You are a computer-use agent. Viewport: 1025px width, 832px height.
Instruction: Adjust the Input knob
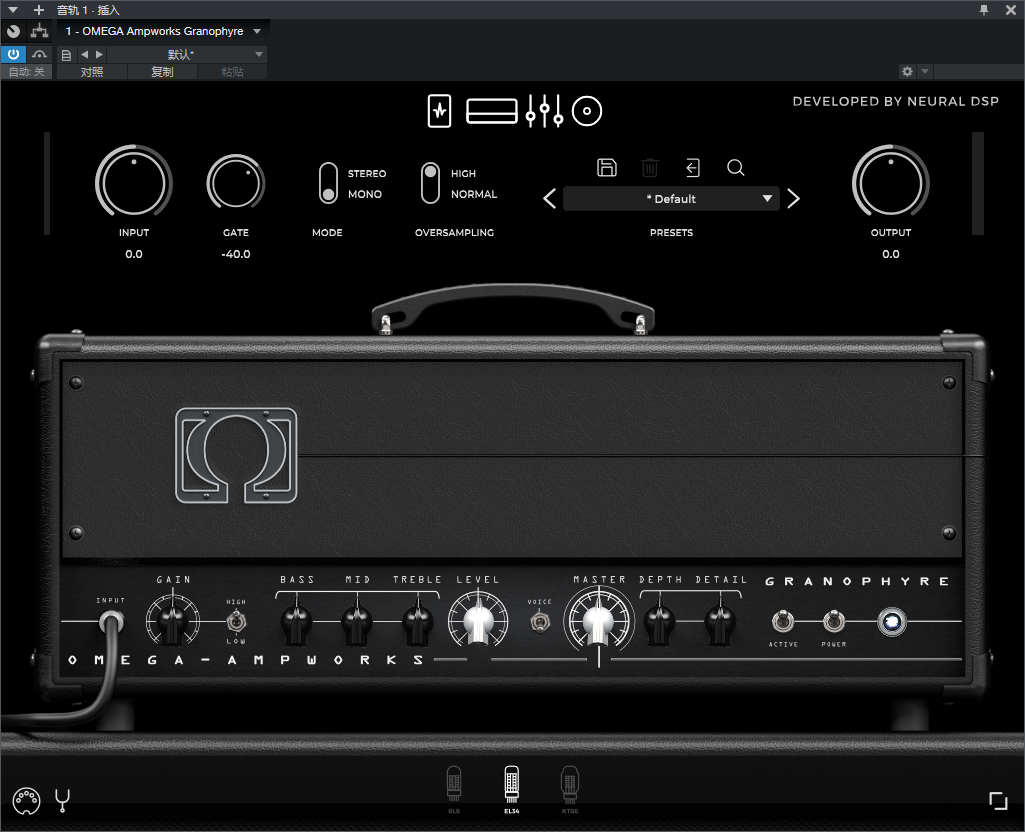pyautogui.click(x=133, y=181)
